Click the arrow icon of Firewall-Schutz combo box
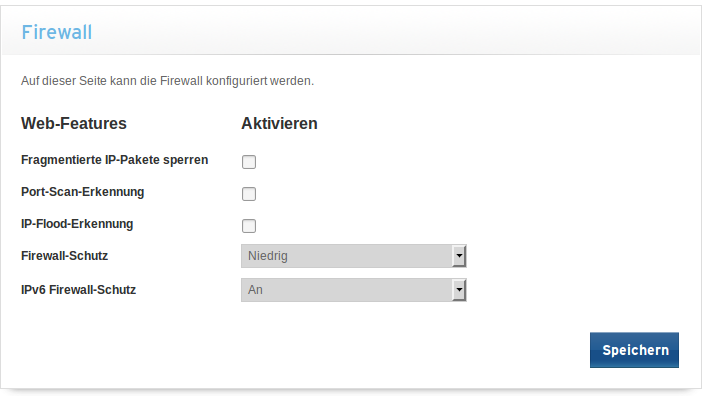706x396 pixels. (459, 256)
